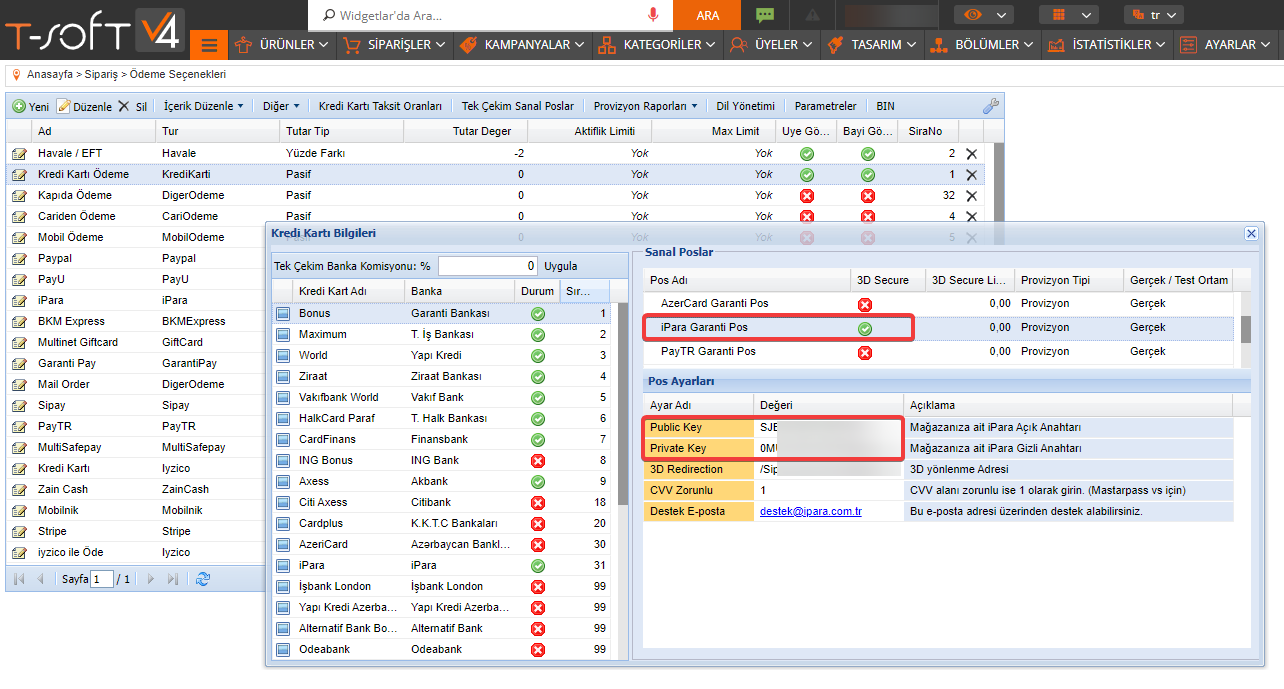1284x689 pixels.
Task: Toggle 3D Secure status for iPara Garanti Pos
Action: 865,328
